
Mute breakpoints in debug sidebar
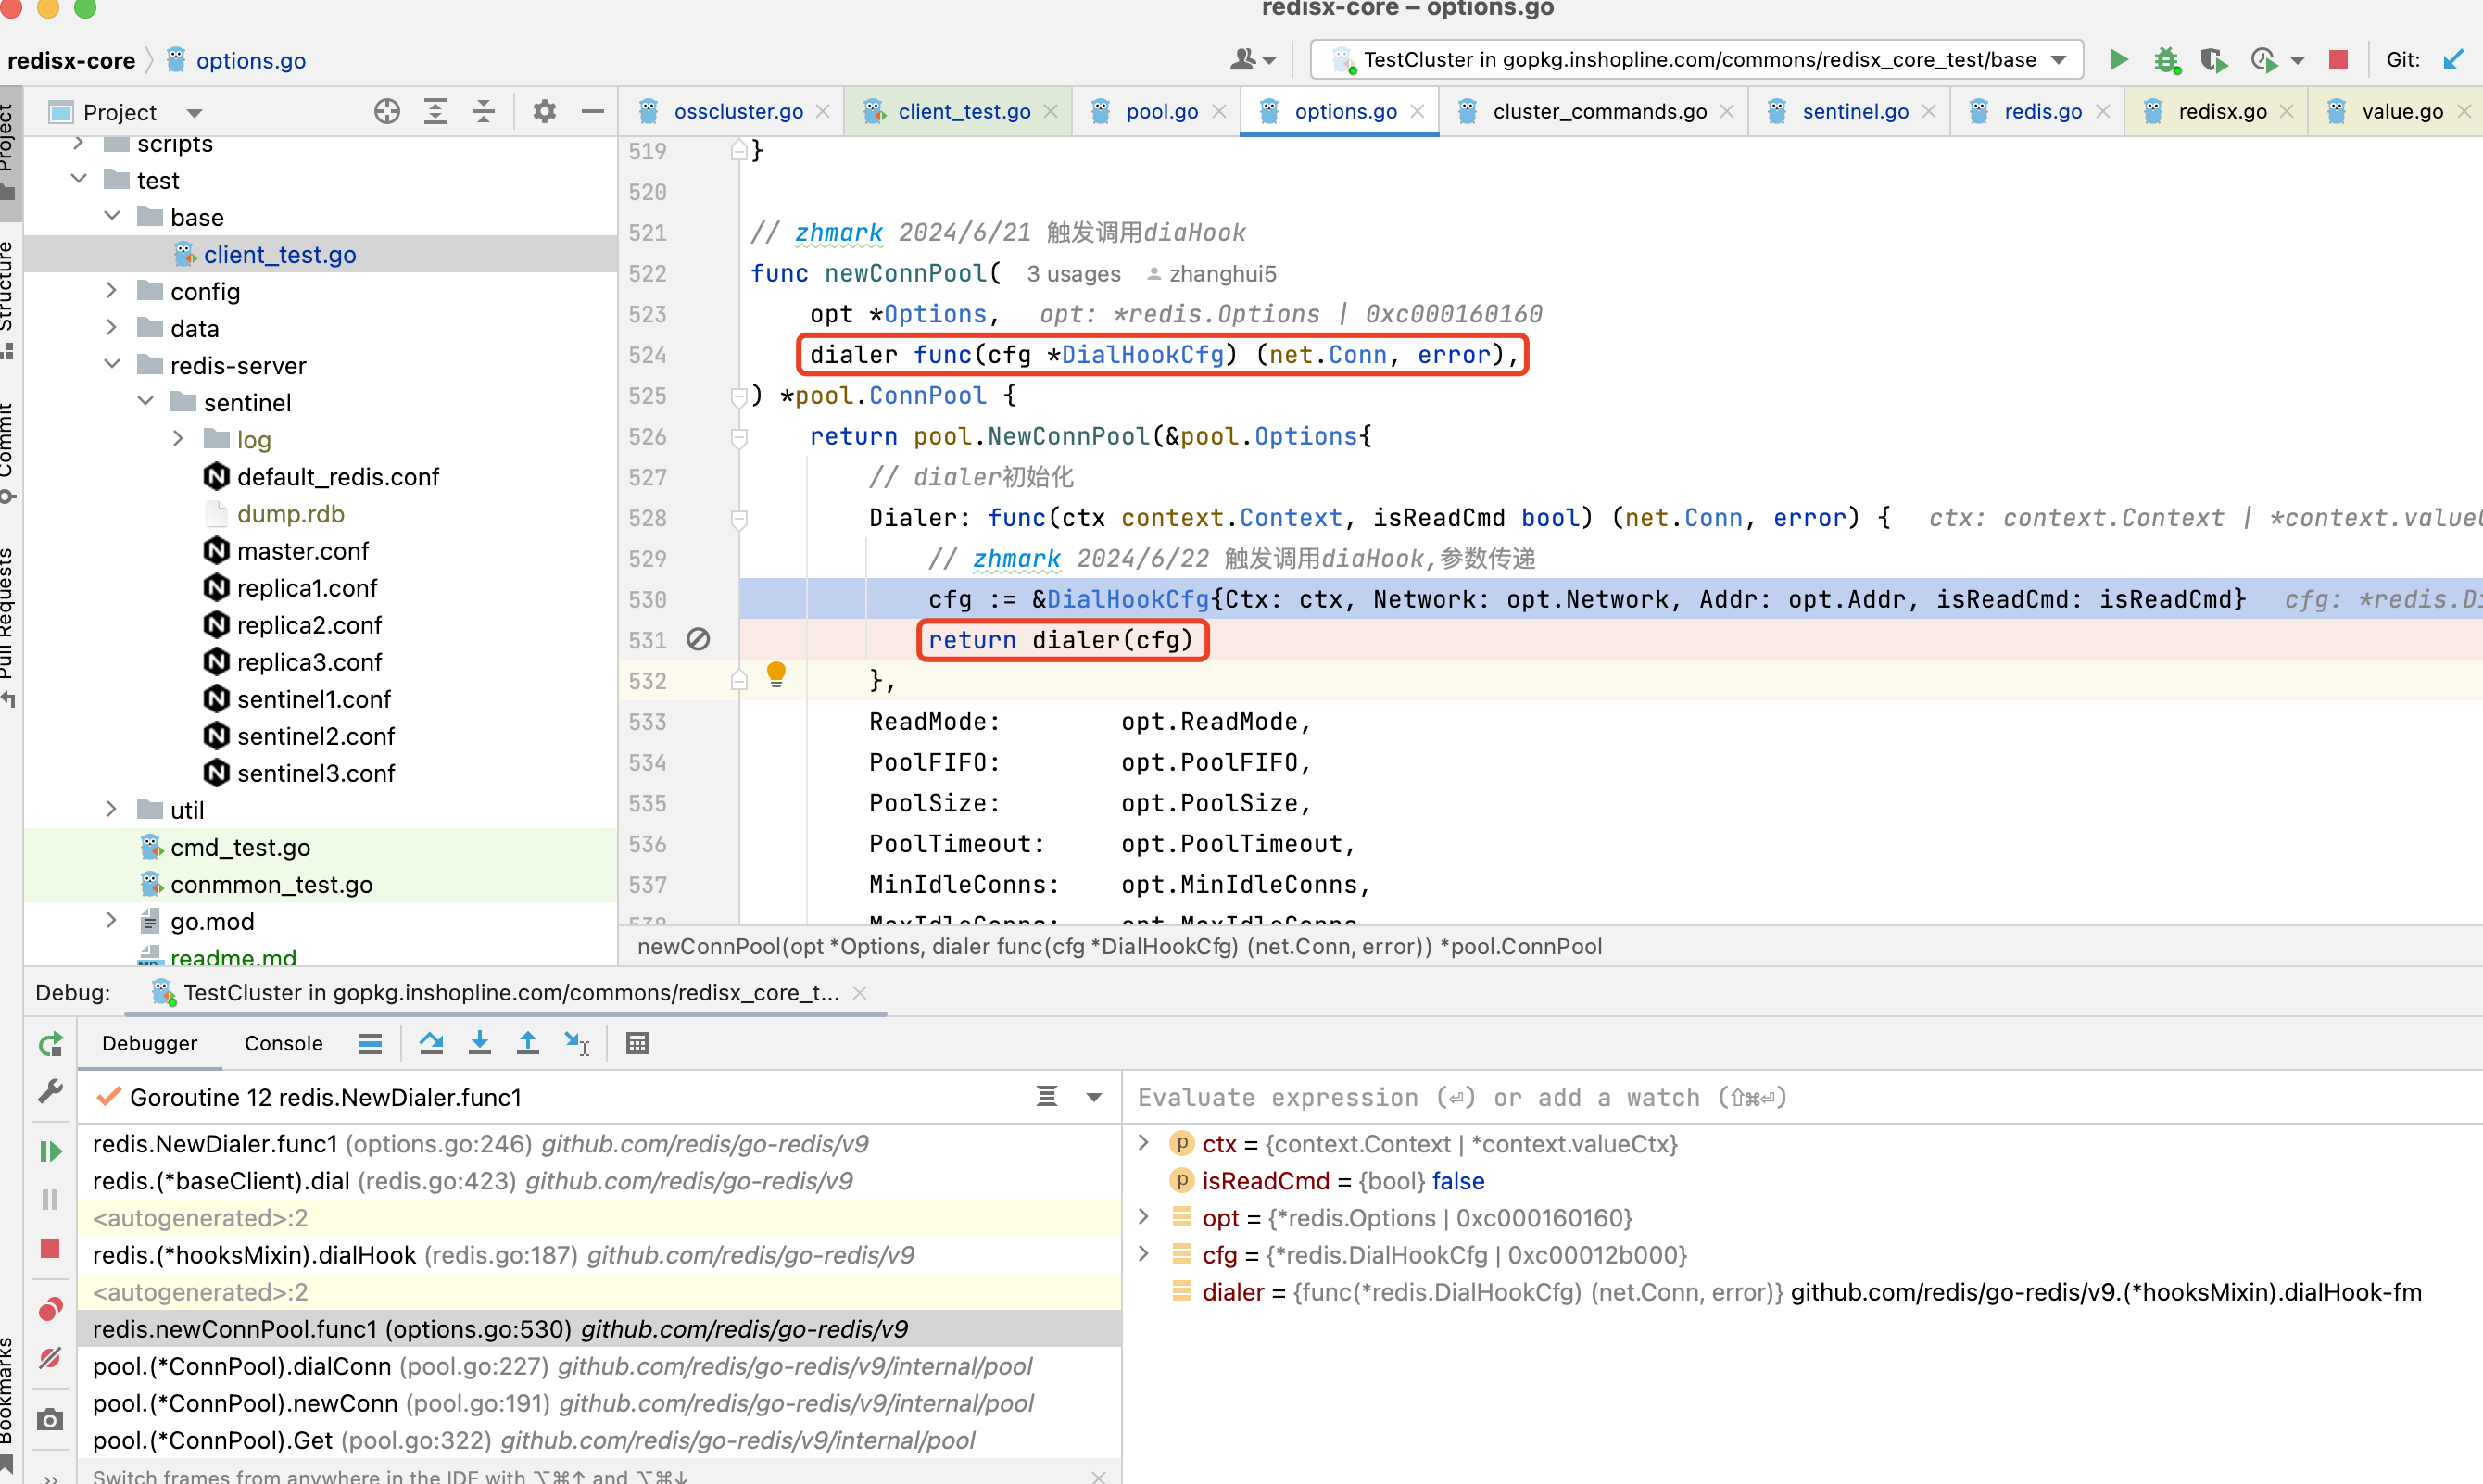(x=50, y=1357)
